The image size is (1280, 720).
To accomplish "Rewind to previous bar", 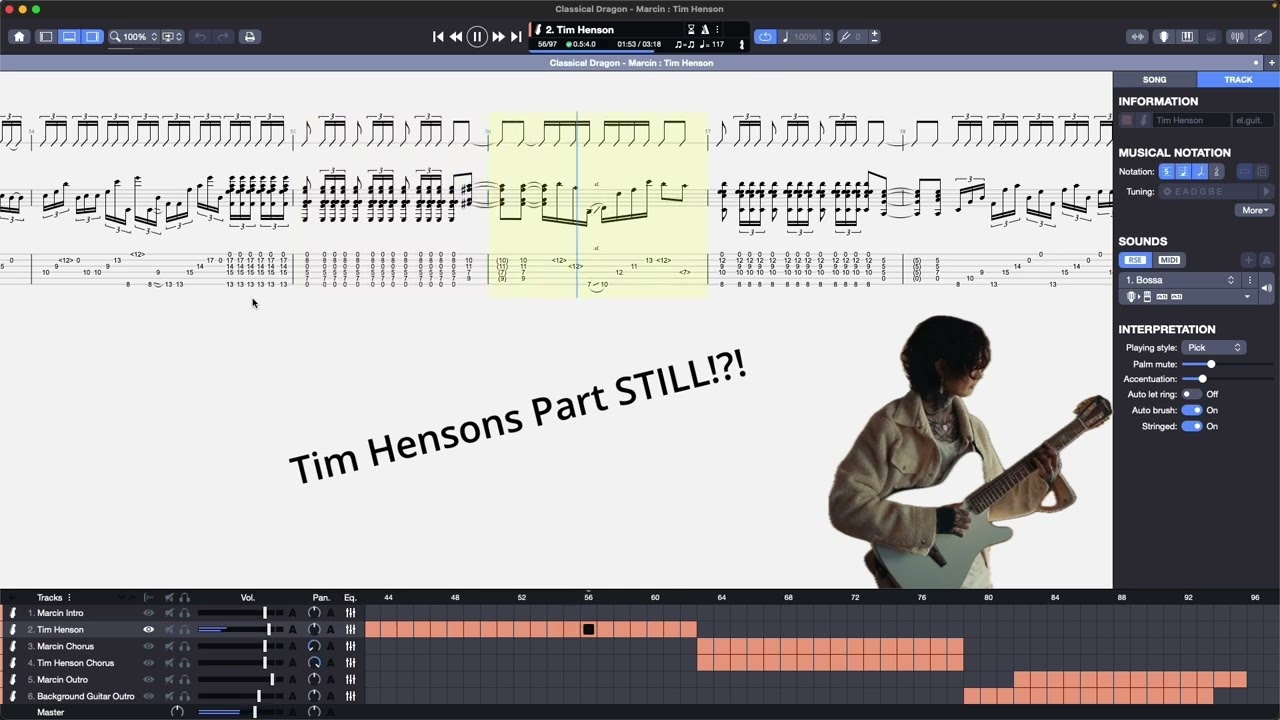I will [456, 37].
